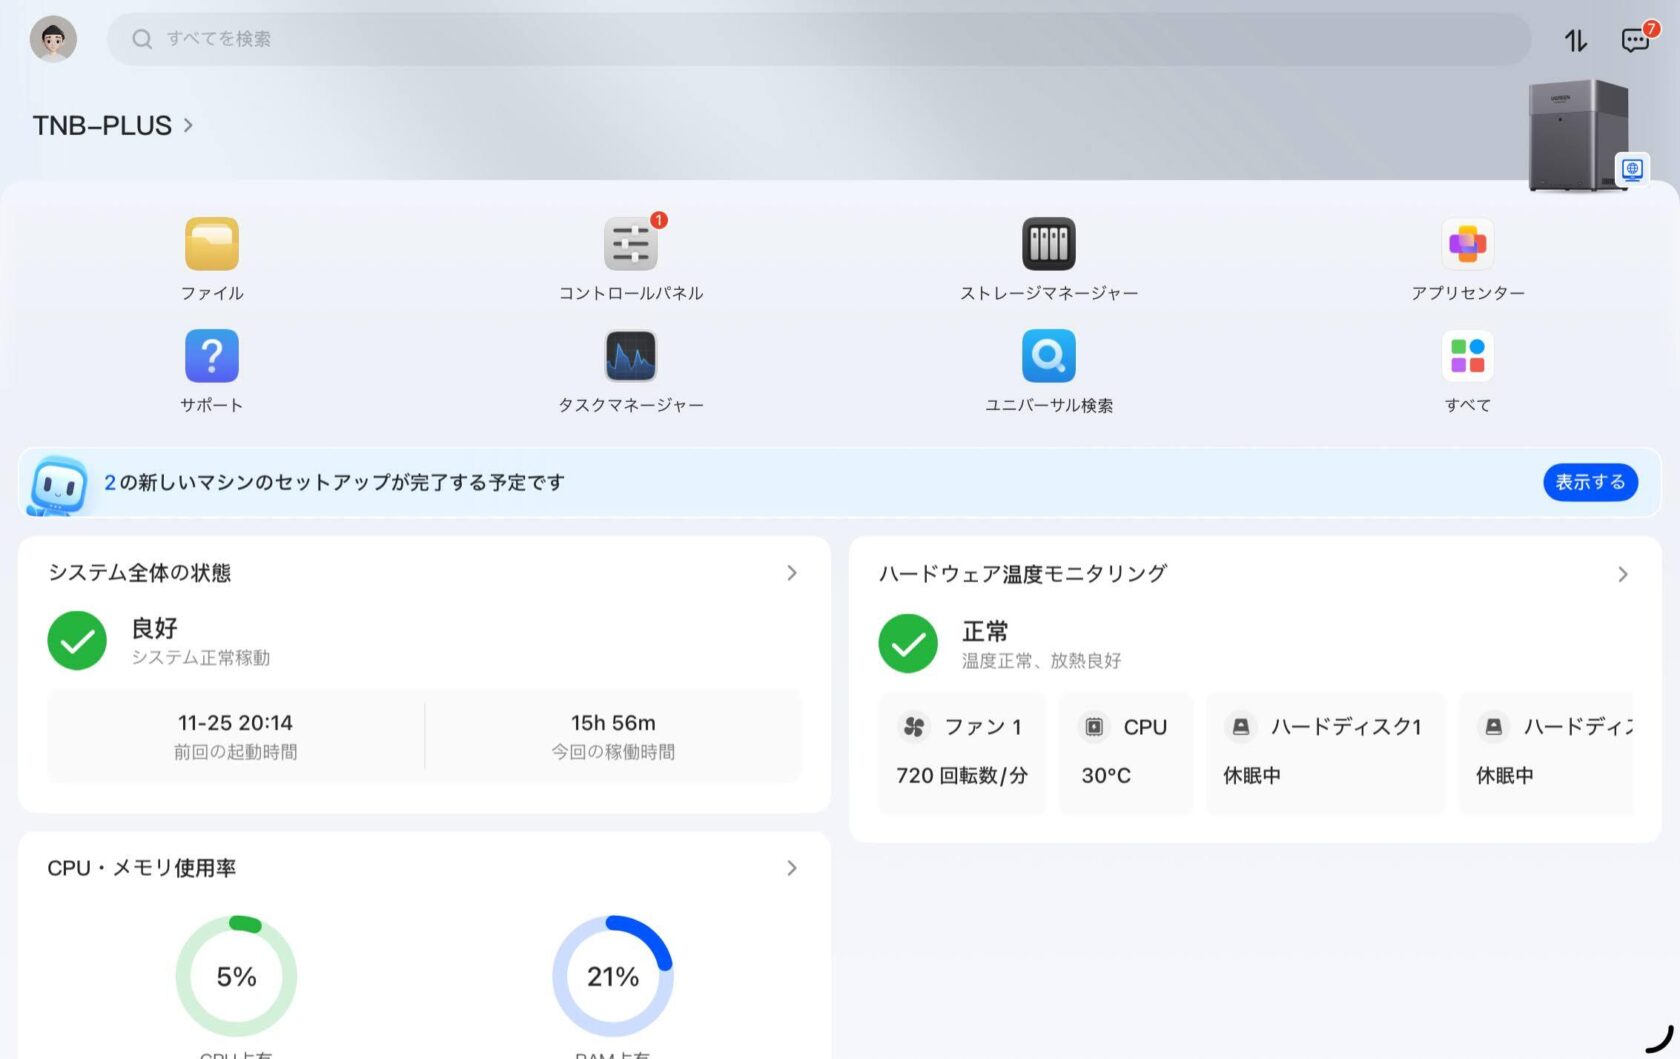Select the ファン 1 fan speed card

coord(961,752)
